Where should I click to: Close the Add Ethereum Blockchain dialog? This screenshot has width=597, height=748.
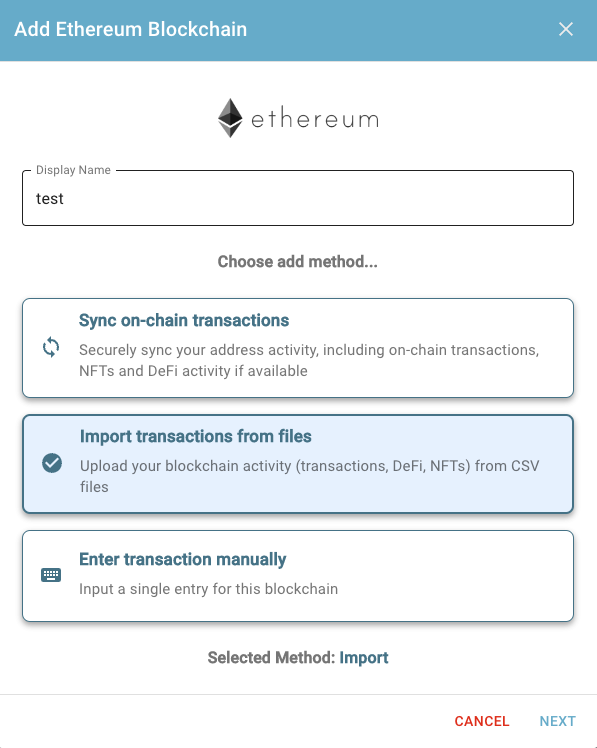pyautogui.click(x=566, y=29)
